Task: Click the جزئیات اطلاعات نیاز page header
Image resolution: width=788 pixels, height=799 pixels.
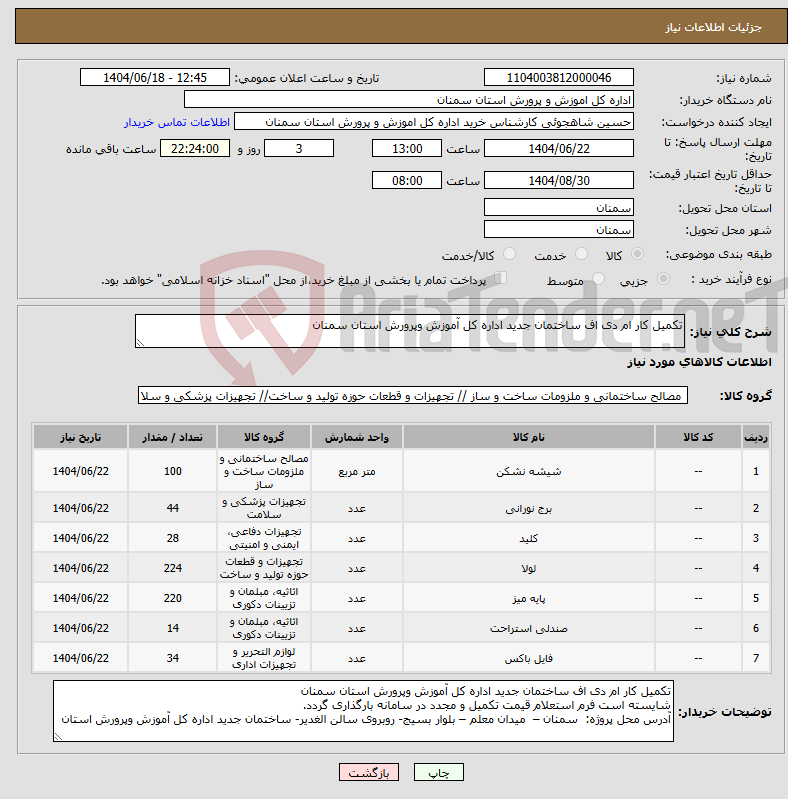Action: click(x=714, y=27)
